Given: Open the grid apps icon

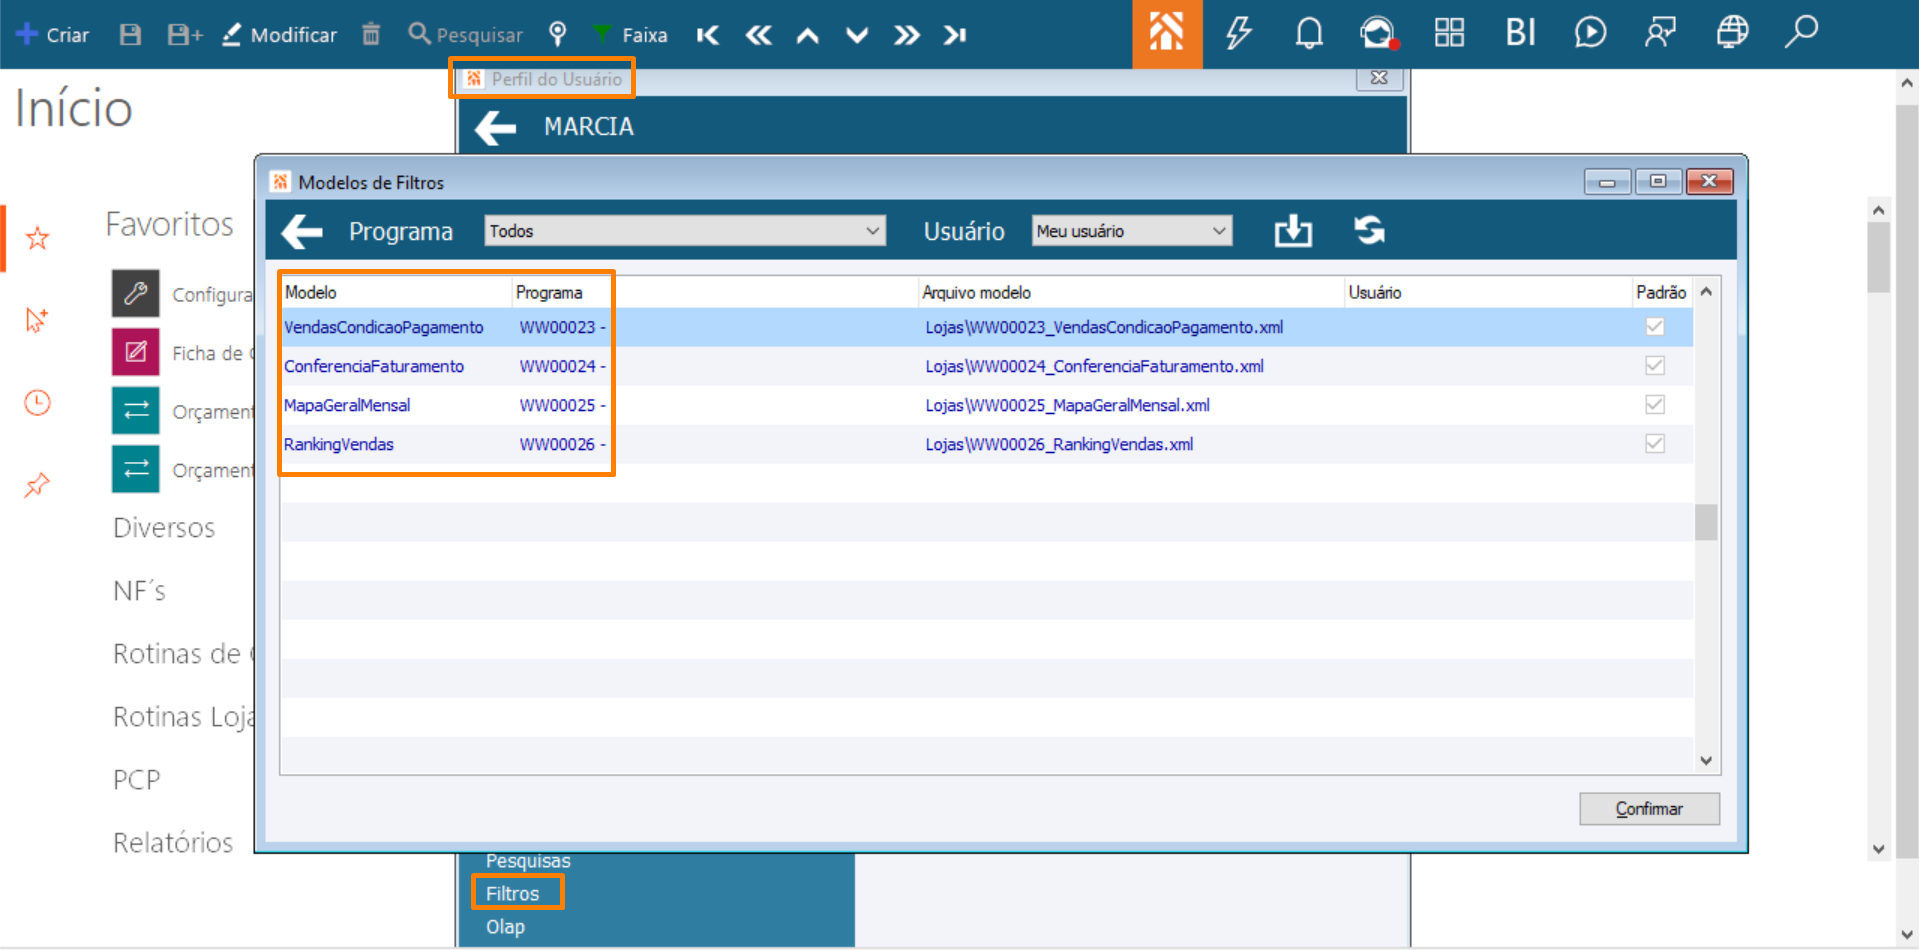Looking at the screenshot, I should click(x=1449, y=33).
